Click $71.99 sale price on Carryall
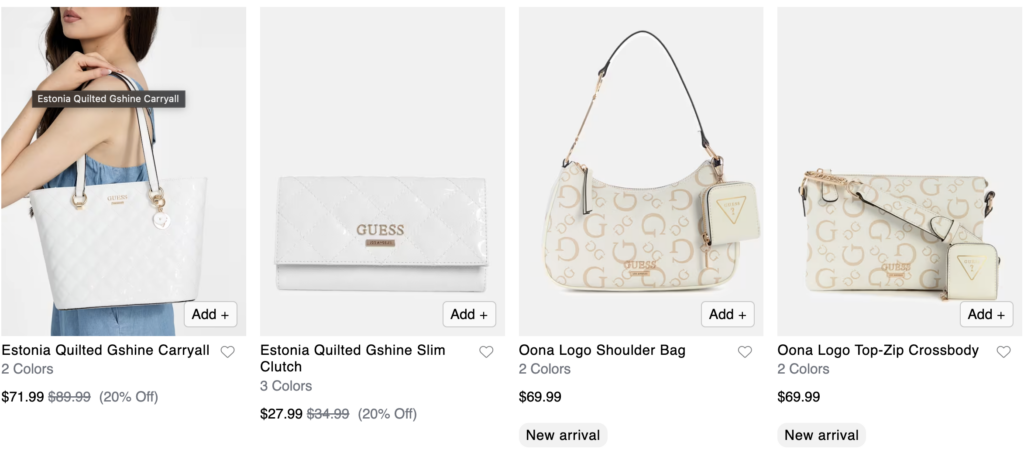 click(23, 396)
